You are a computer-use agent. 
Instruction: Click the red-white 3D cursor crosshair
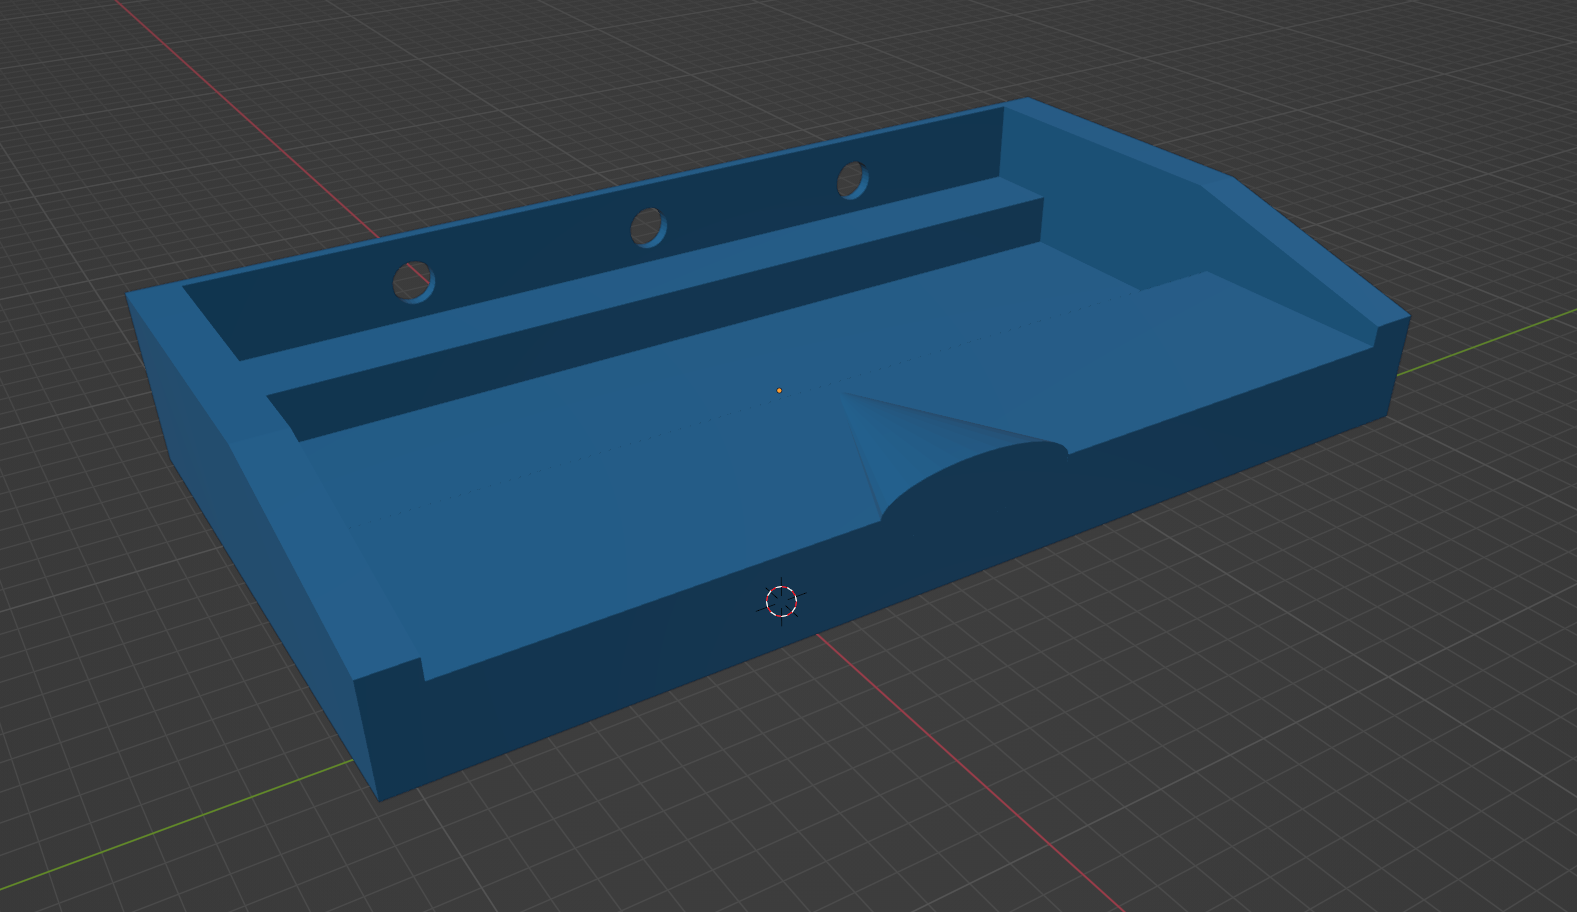[781, 601]
